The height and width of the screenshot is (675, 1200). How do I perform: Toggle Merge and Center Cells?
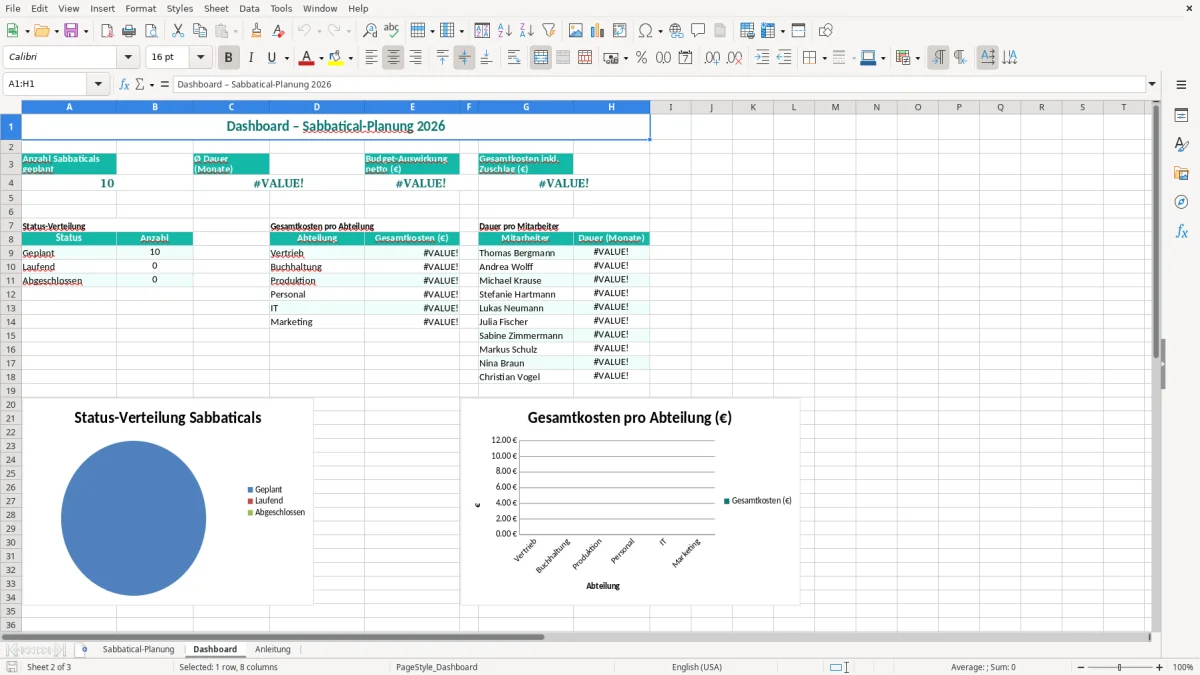(x=541, y=58)
